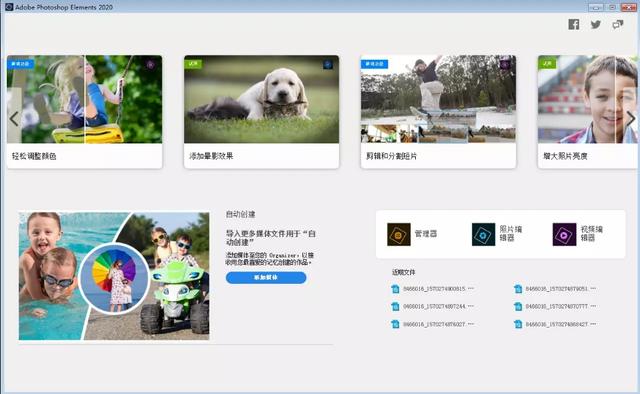Click the 轻松调整颜色 card title

[x=34, y=156]
